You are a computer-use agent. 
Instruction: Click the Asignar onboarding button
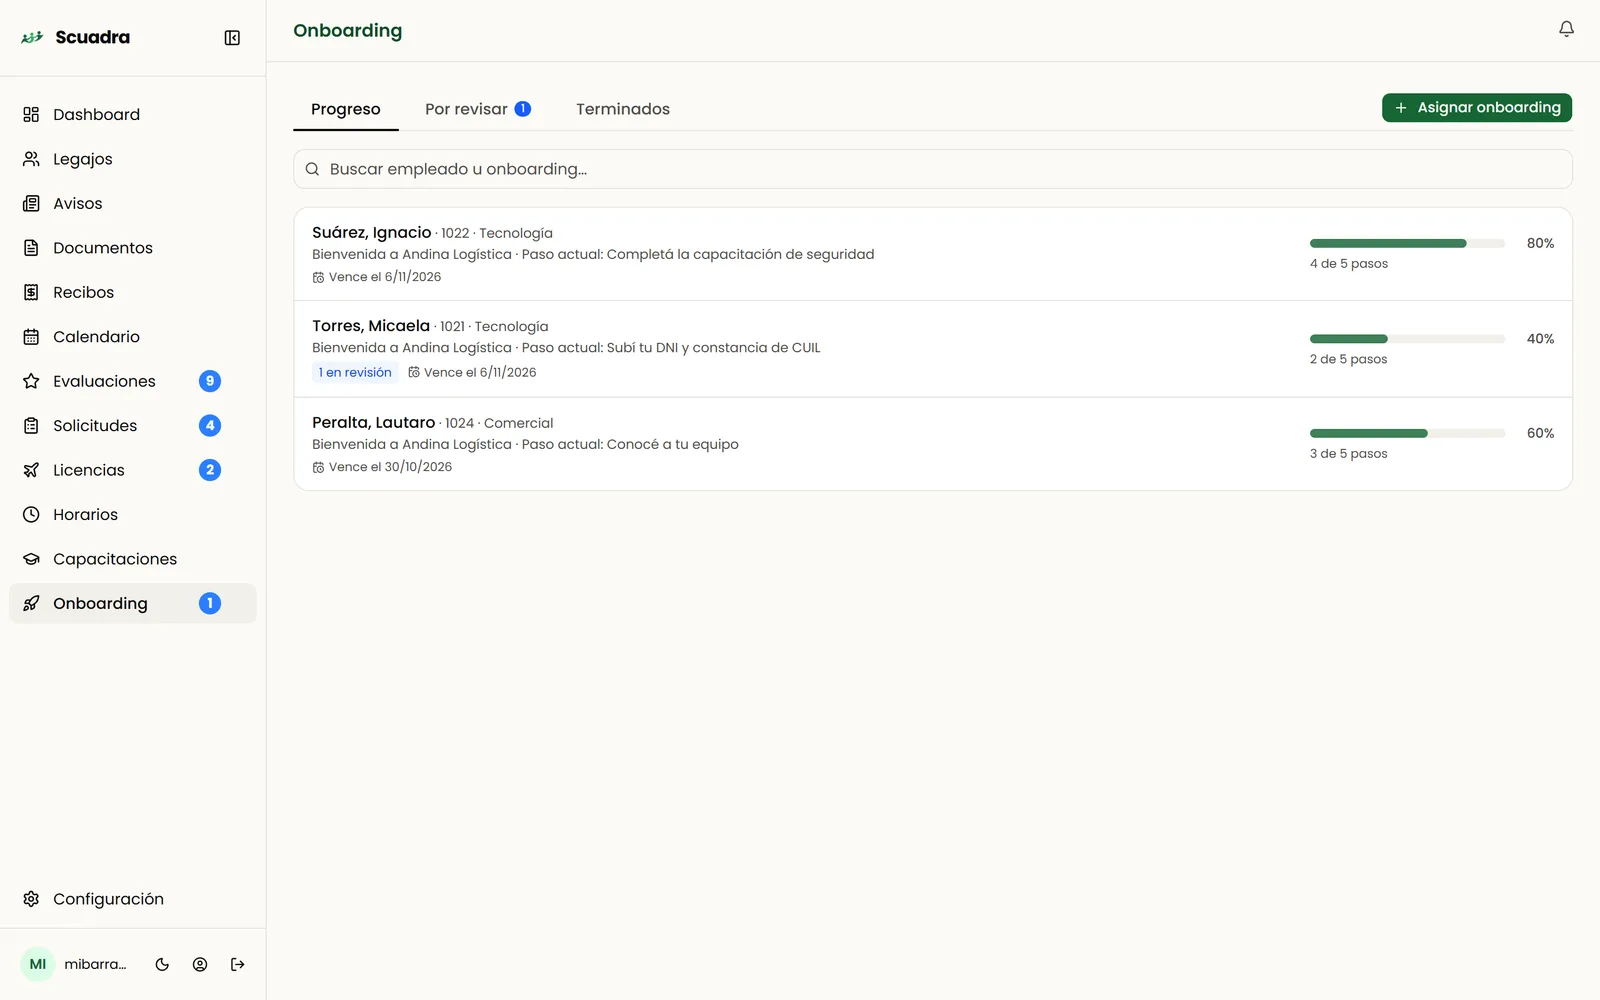point(1477,107)
